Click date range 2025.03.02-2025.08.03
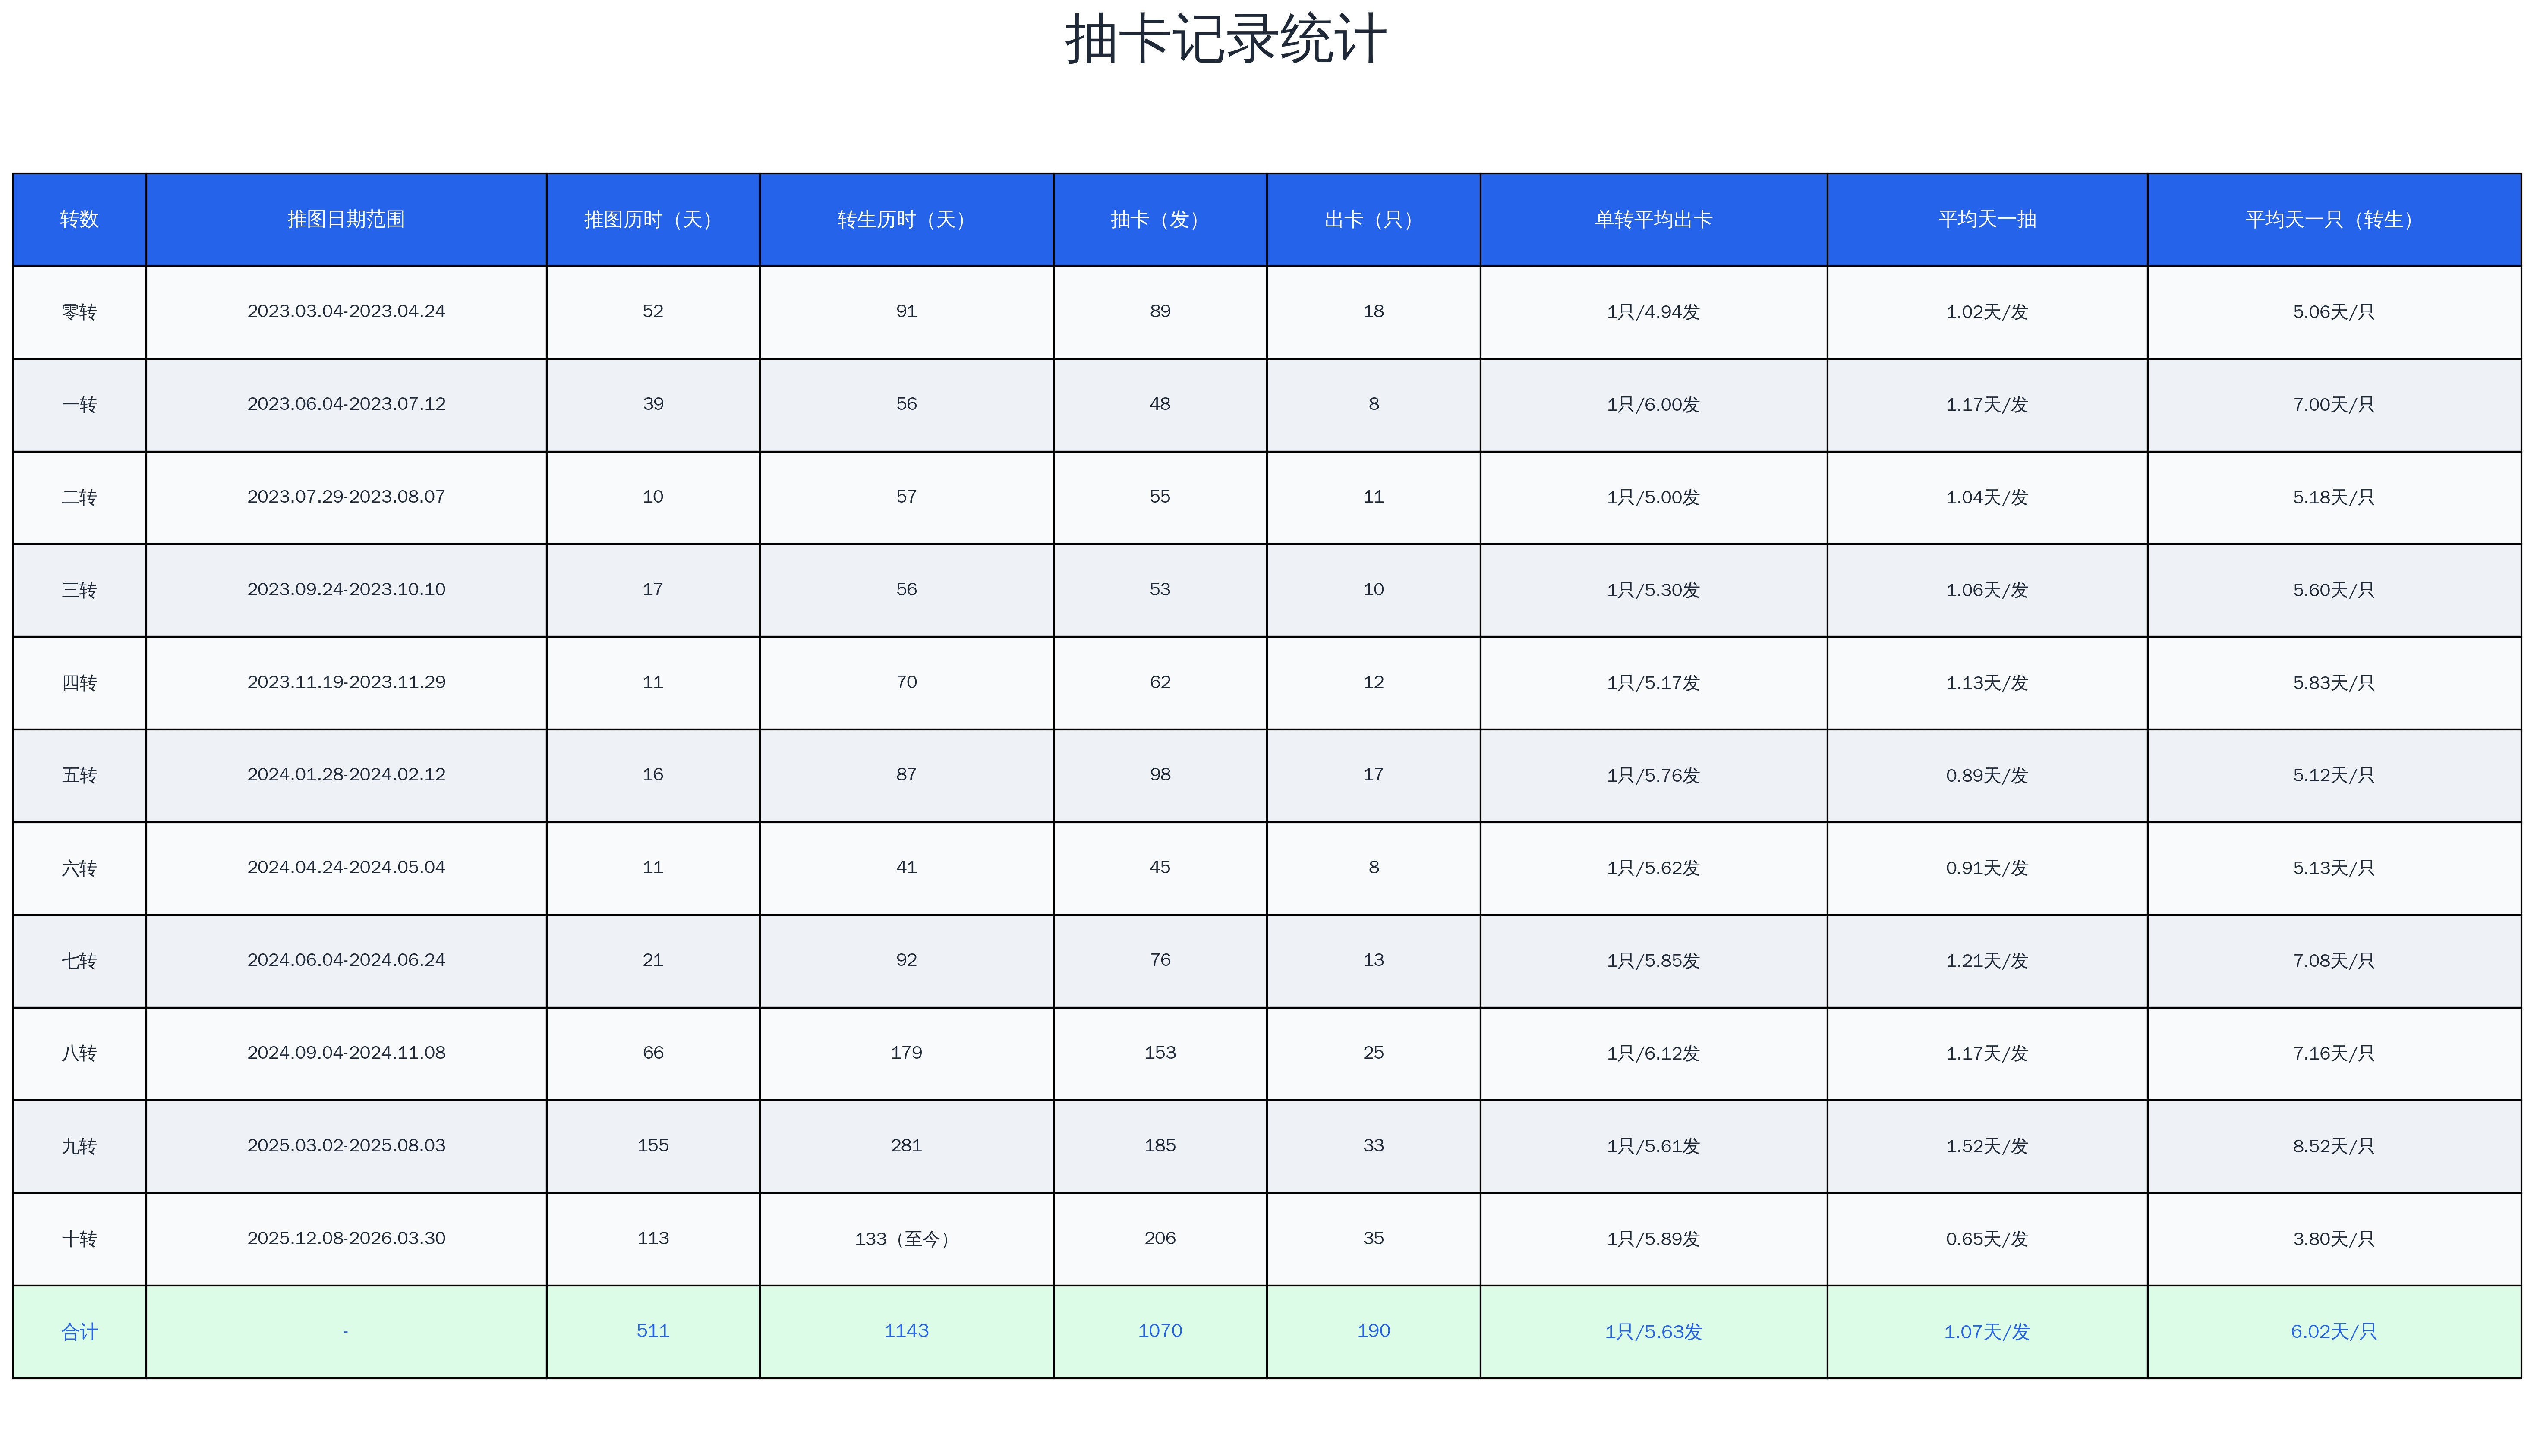The height and width of the screenshot is (1456, 2534). 346,1146
